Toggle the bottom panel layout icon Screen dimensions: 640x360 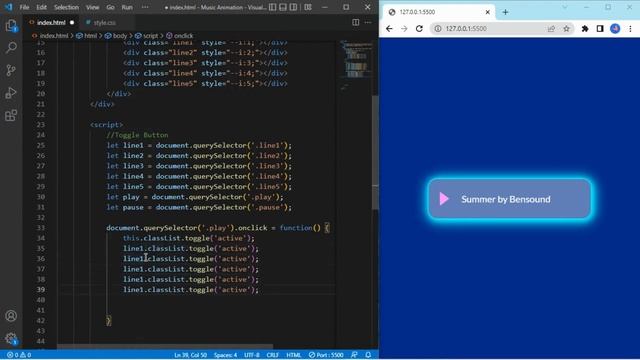(283, 7)
